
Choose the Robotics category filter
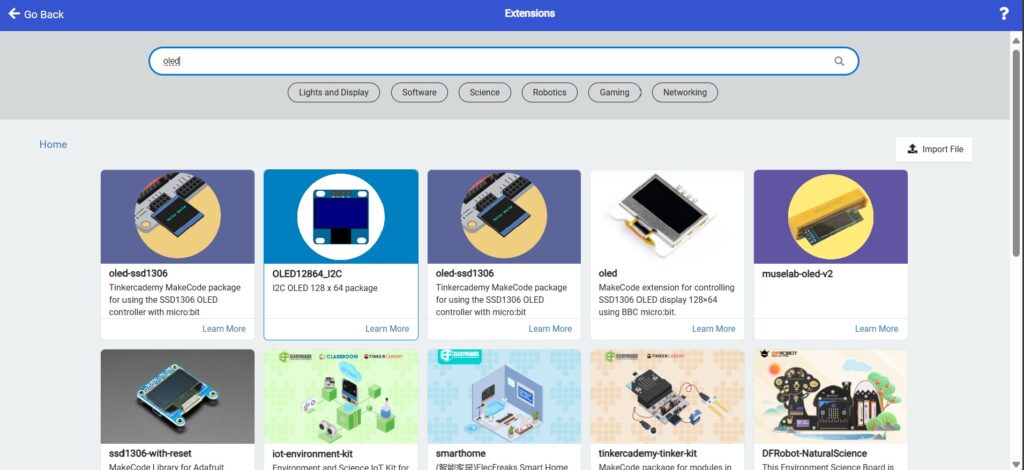[549, 92]
